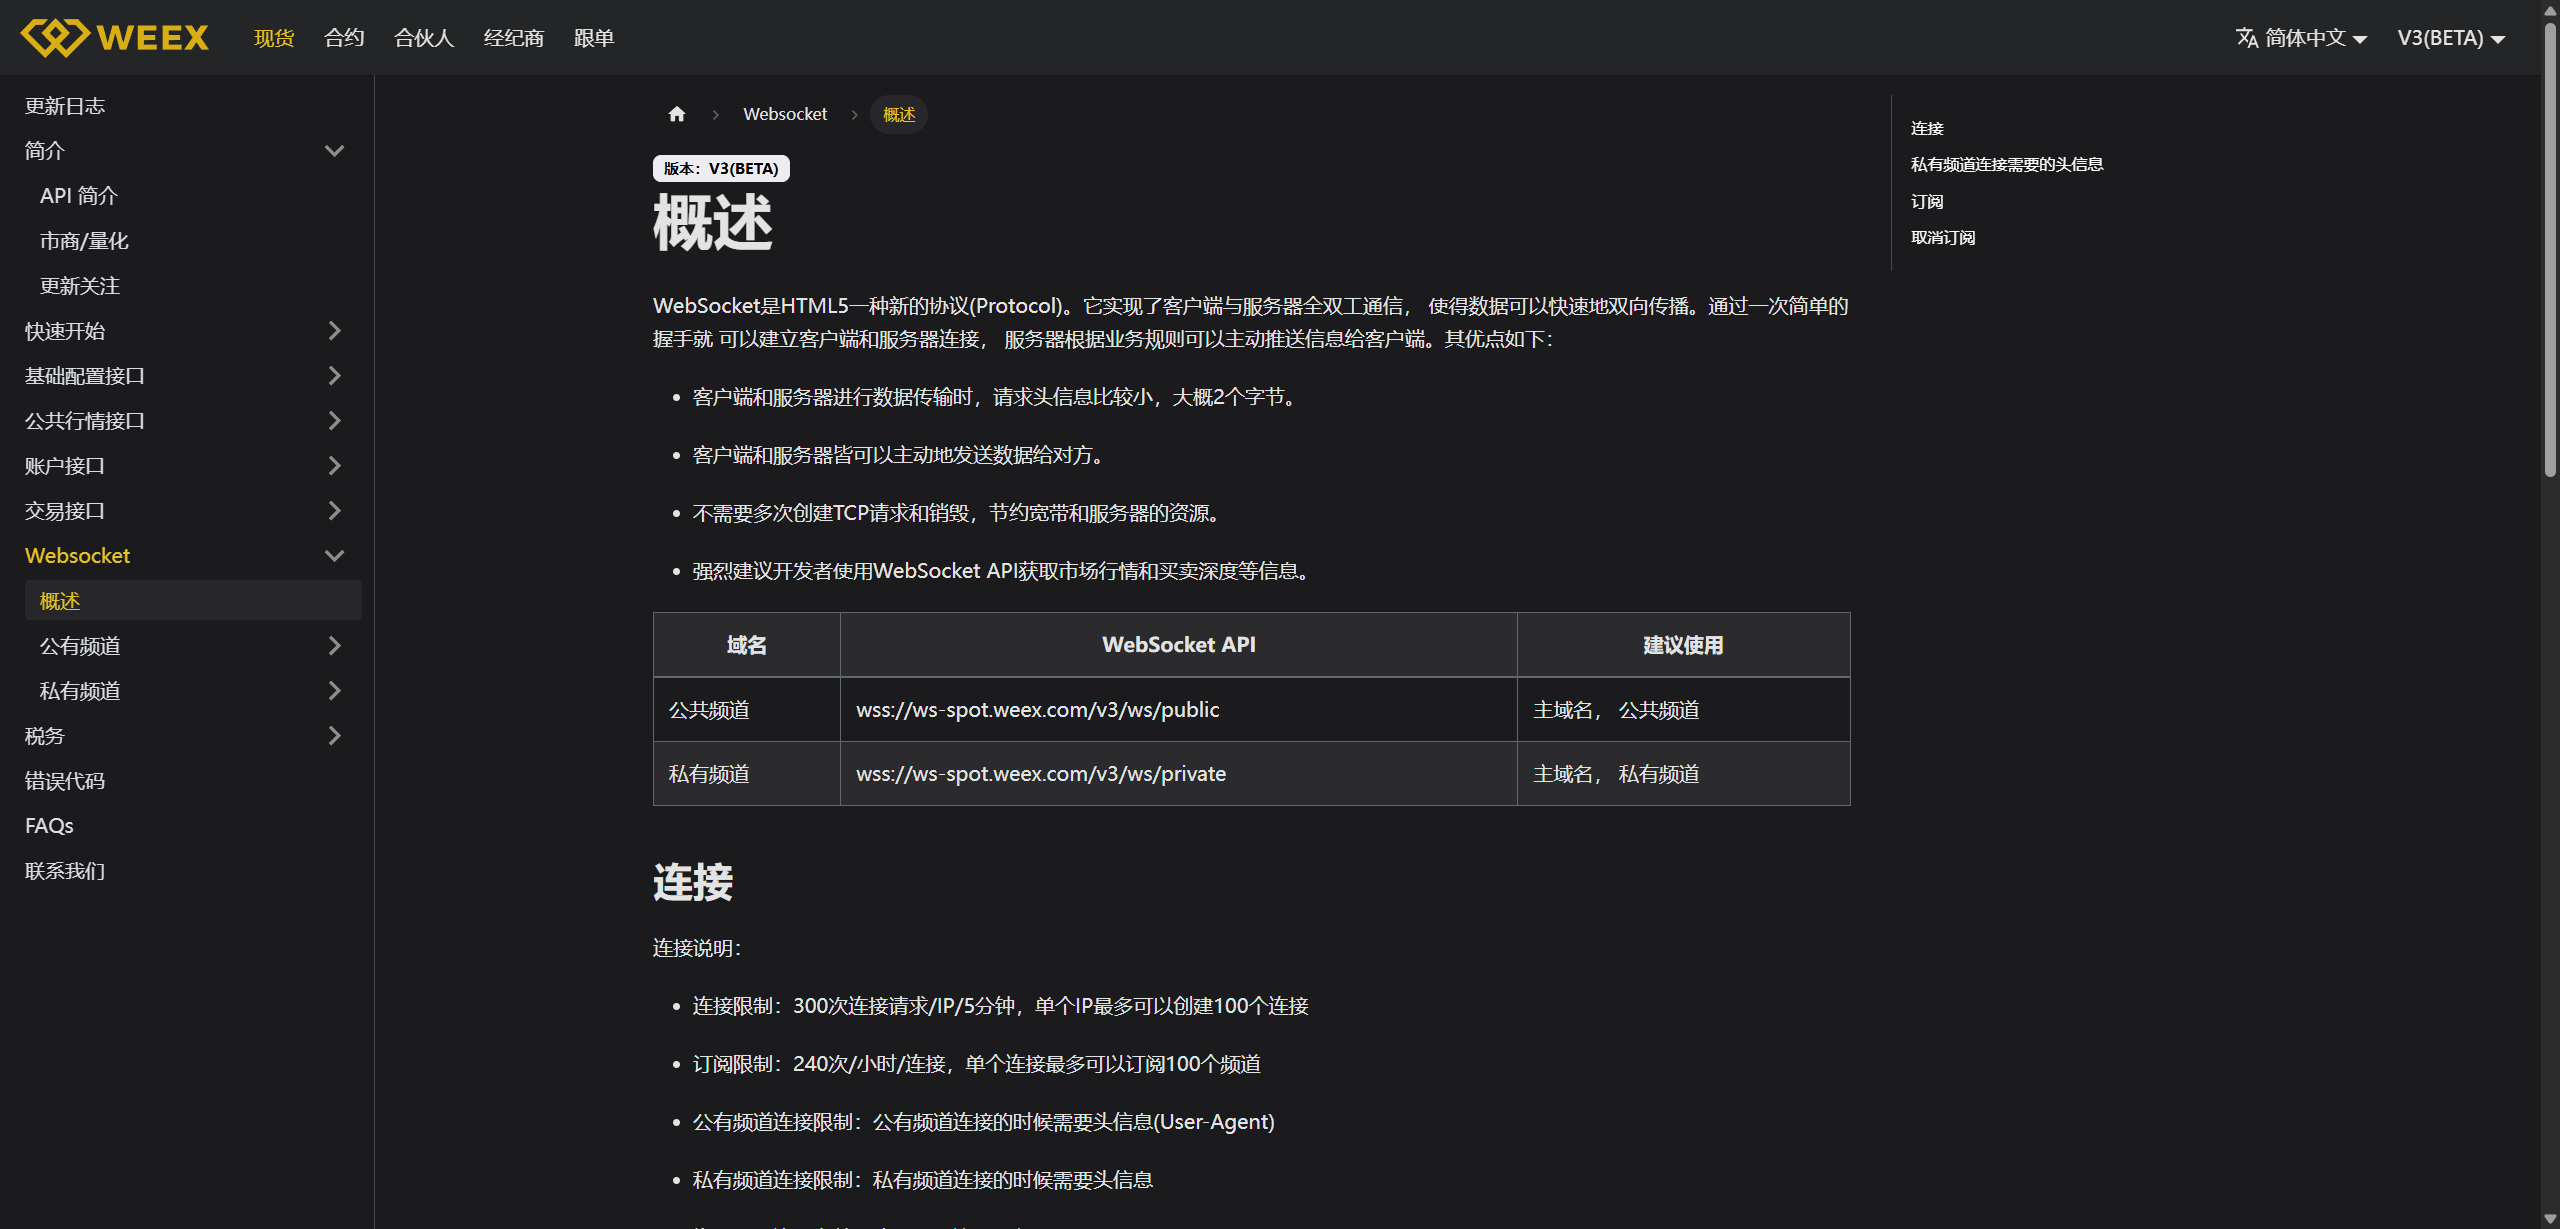2560x1229 pixels.
Task: Click the home icon in the breadcrumb
Action: pyautogui.click(x=677, y=114)
